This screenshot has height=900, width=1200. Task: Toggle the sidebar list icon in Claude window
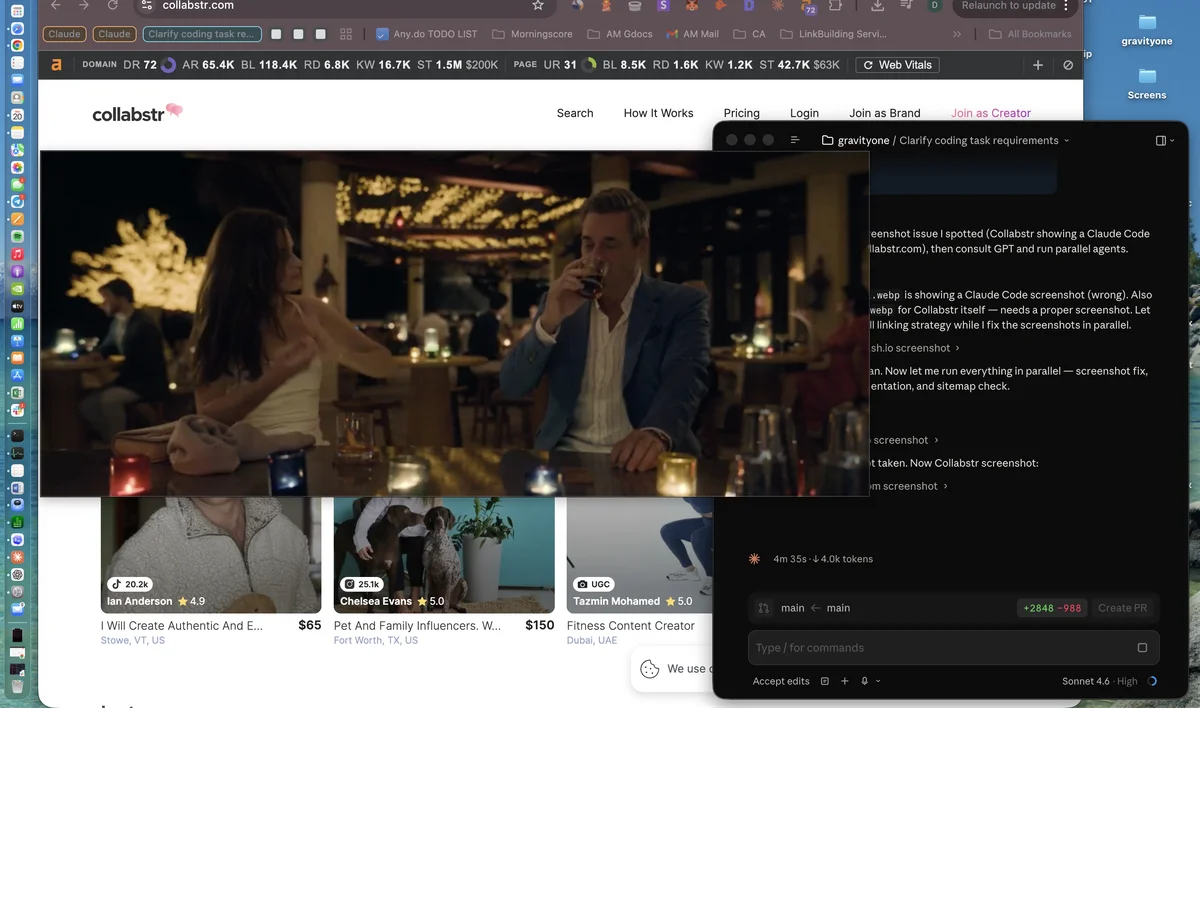click(795, 141)
